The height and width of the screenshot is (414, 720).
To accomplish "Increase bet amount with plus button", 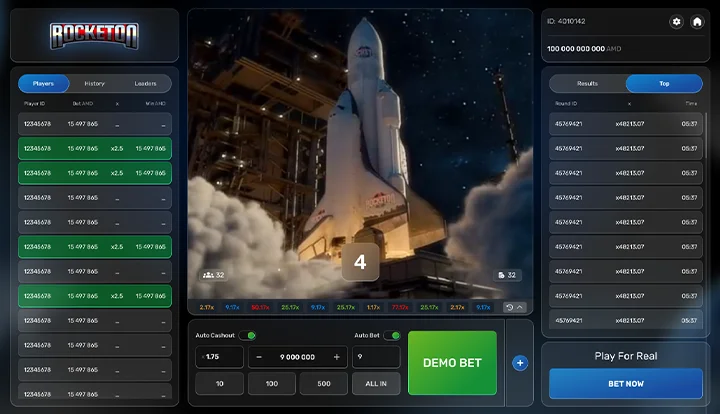I will click(x=337, y=357).
